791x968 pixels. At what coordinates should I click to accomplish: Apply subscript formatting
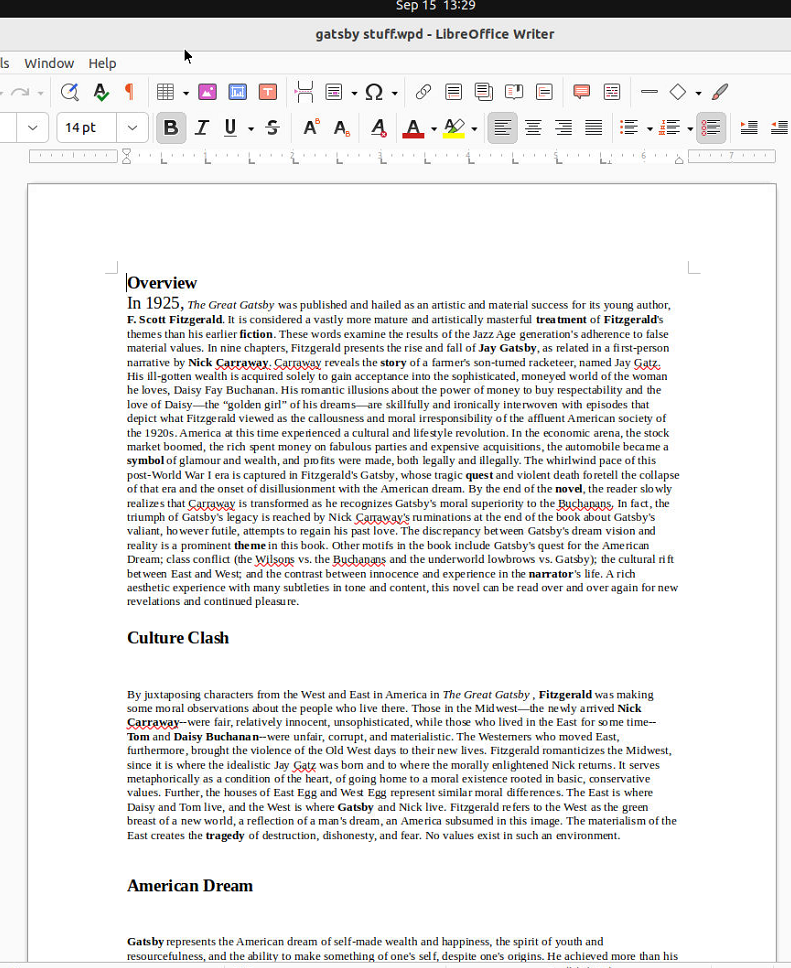(x=341, y=128)
